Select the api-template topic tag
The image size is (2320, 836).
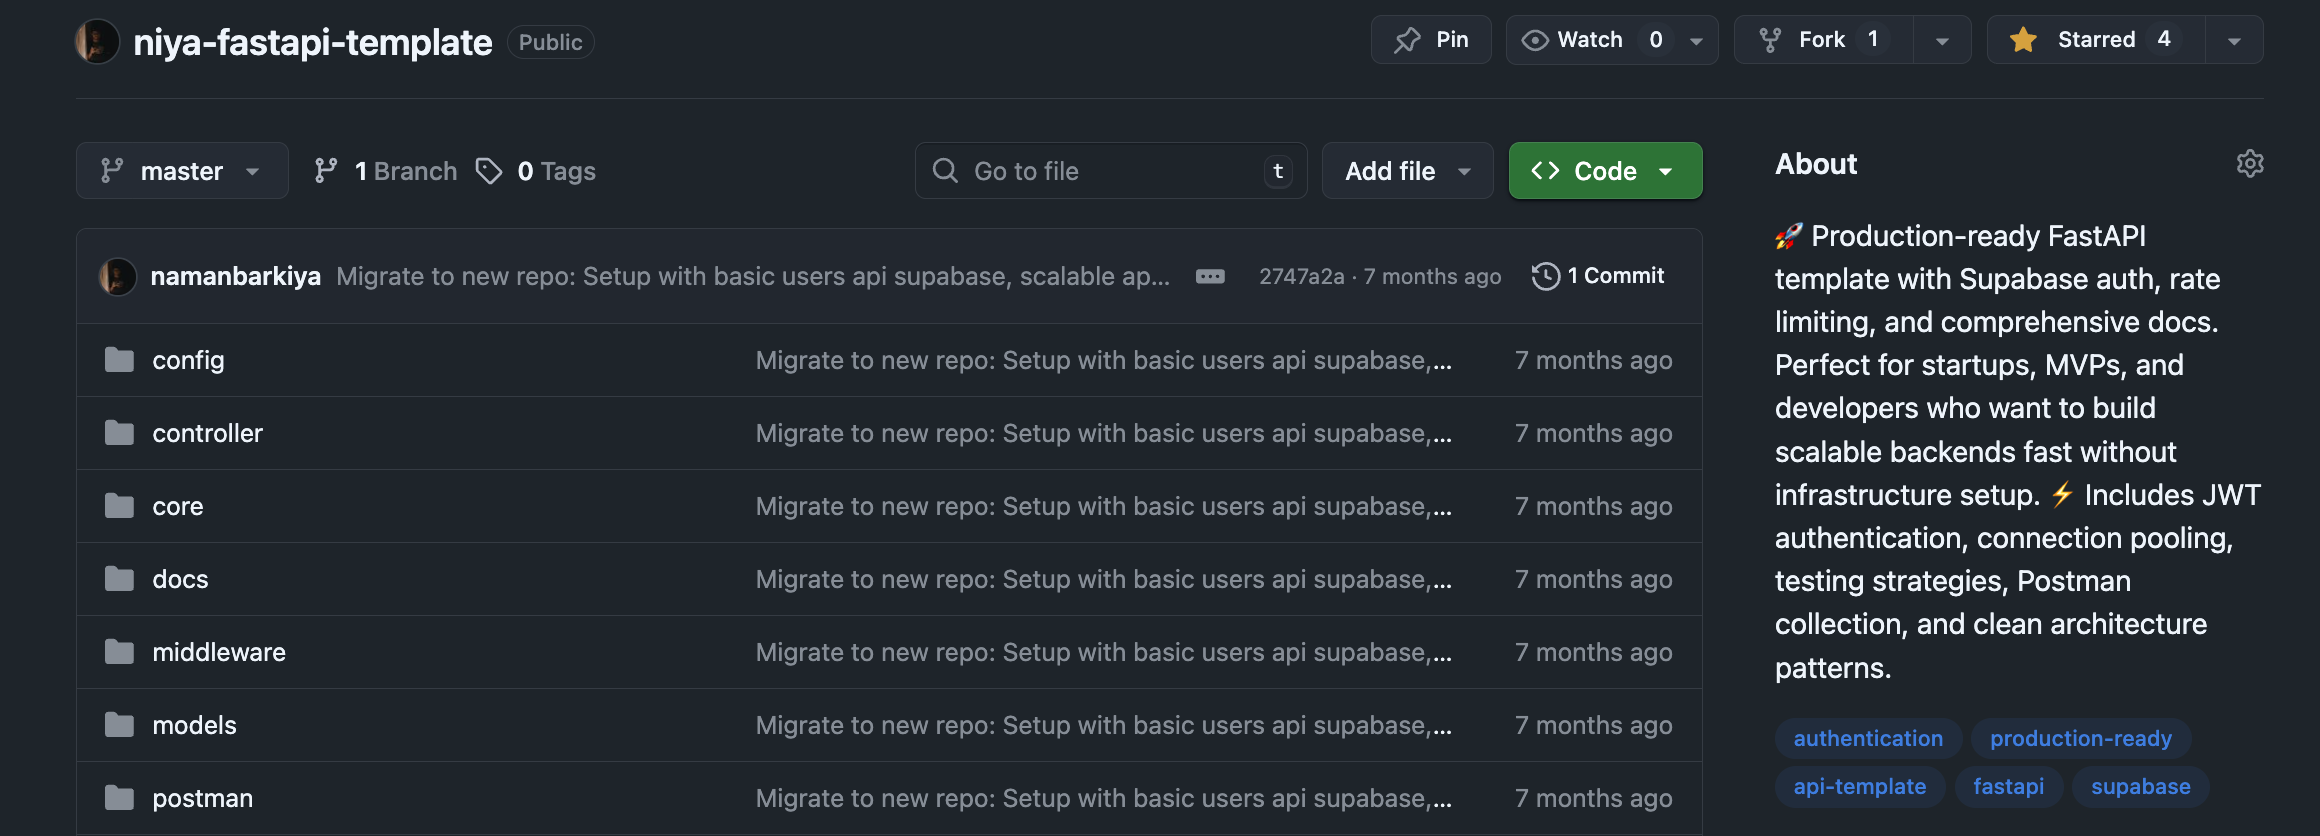tap(1860, 786)
